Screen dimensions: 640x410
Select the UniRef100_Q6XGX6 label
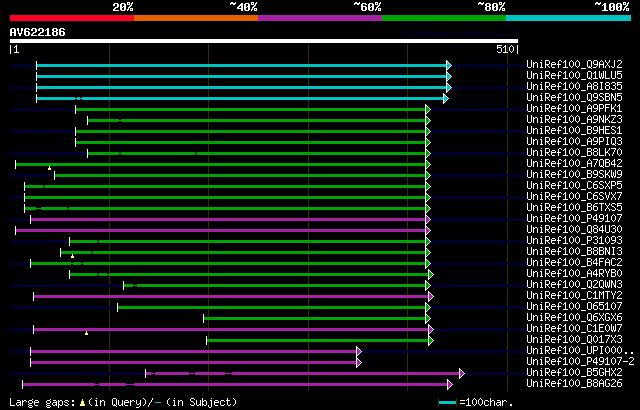point(574,317)
